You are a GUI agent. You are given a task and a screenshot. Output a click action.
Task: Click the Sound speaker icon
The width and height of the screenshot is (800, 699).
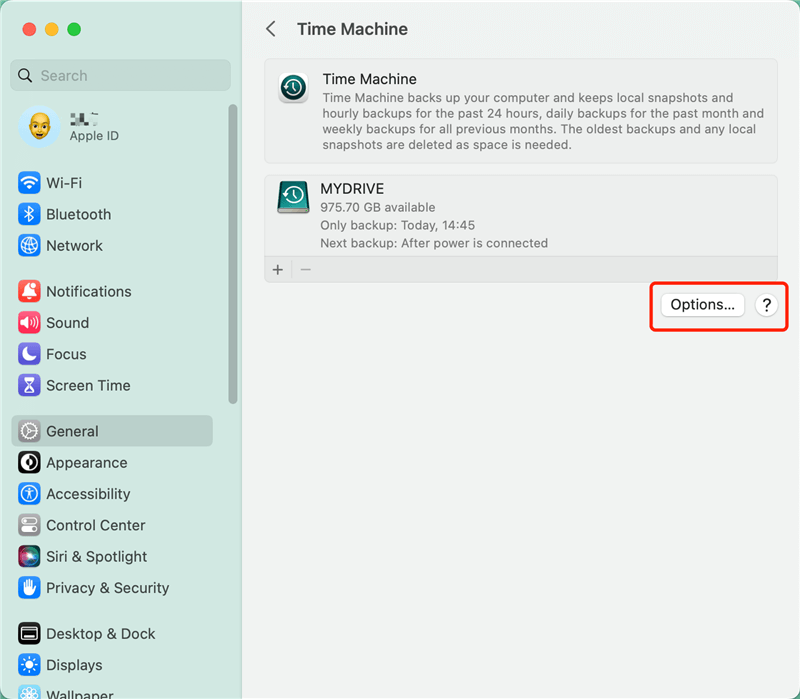(29, 323)
